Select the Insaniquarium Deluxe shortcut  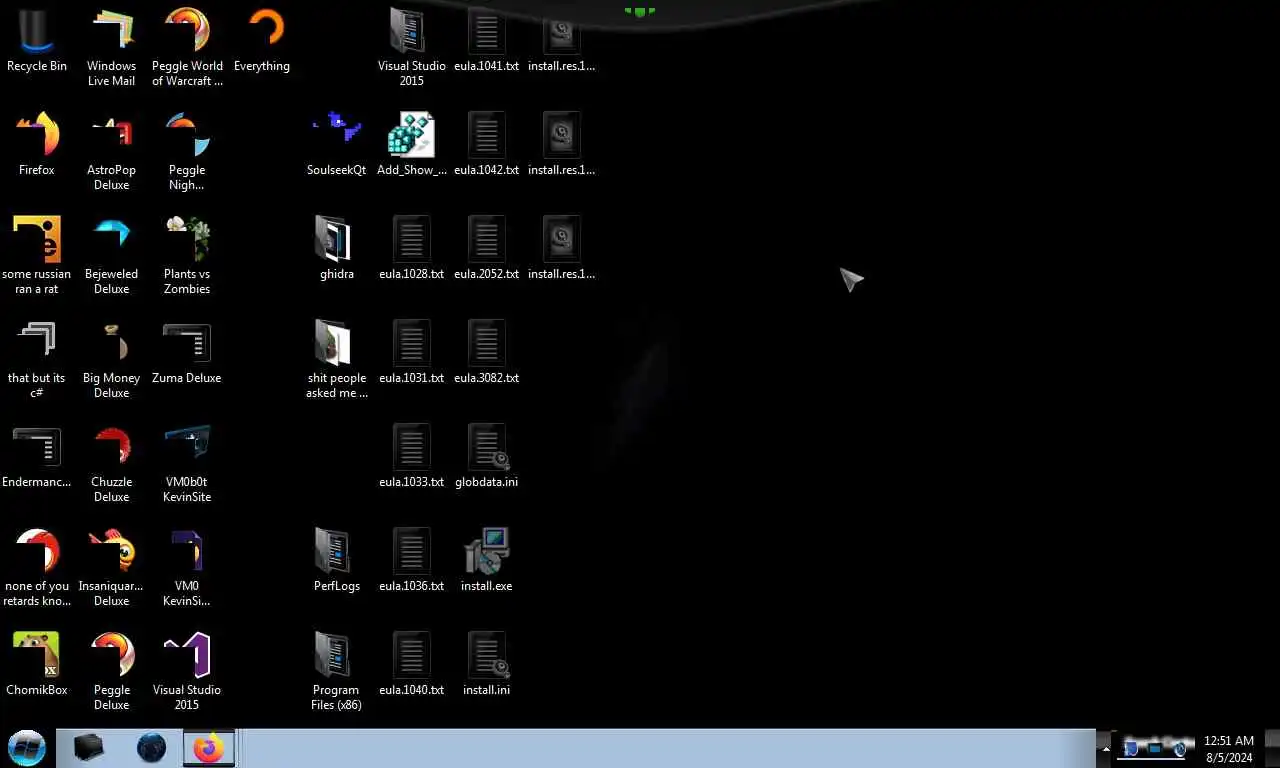coord(111,568)
